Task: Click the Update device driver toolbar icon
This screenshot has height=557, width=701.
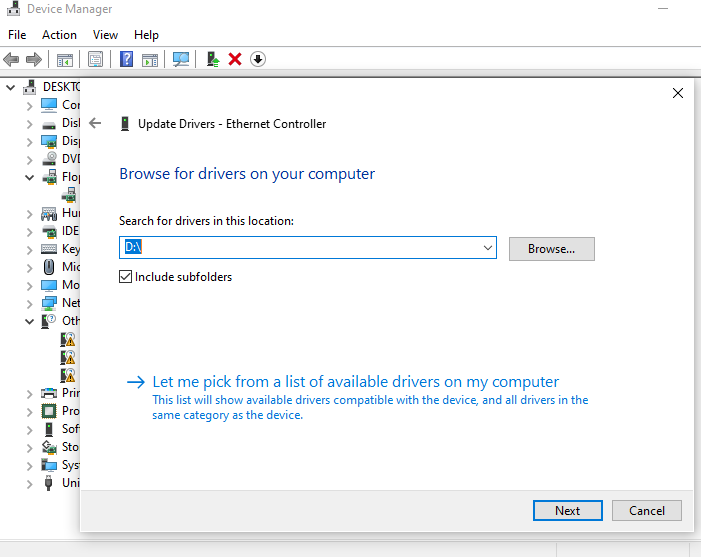Action: (x=213, y=60)
